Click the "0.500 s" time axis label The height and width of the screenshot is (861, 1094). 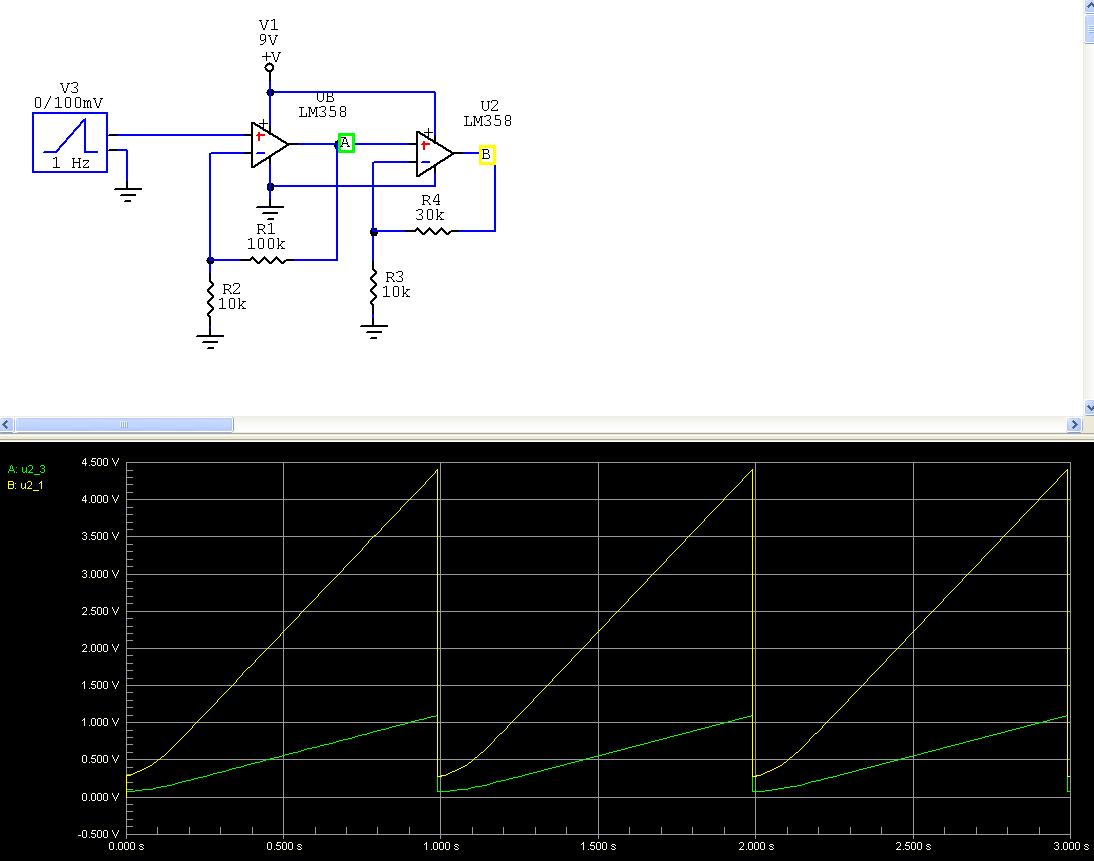[284, 846]
